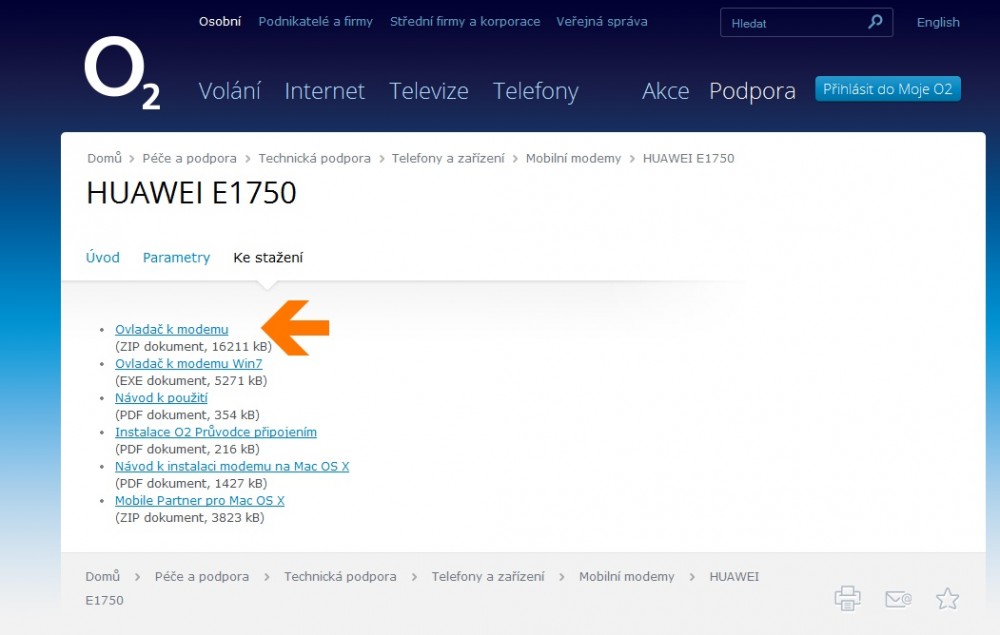
Task: Click the favorite star icon
Action: 947,598
